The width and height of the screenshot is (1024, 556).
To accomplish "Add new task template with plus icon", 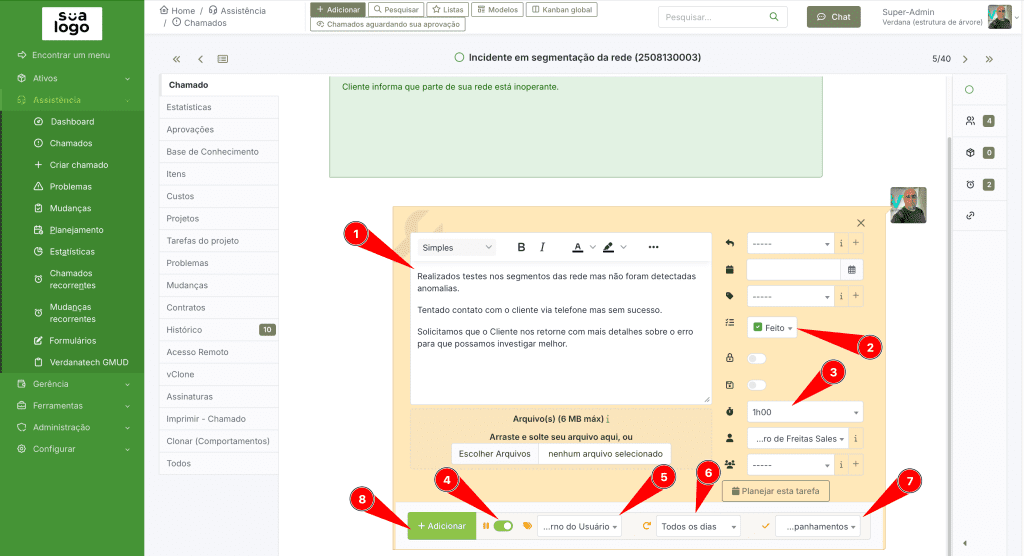I will (x=856, y=243).
